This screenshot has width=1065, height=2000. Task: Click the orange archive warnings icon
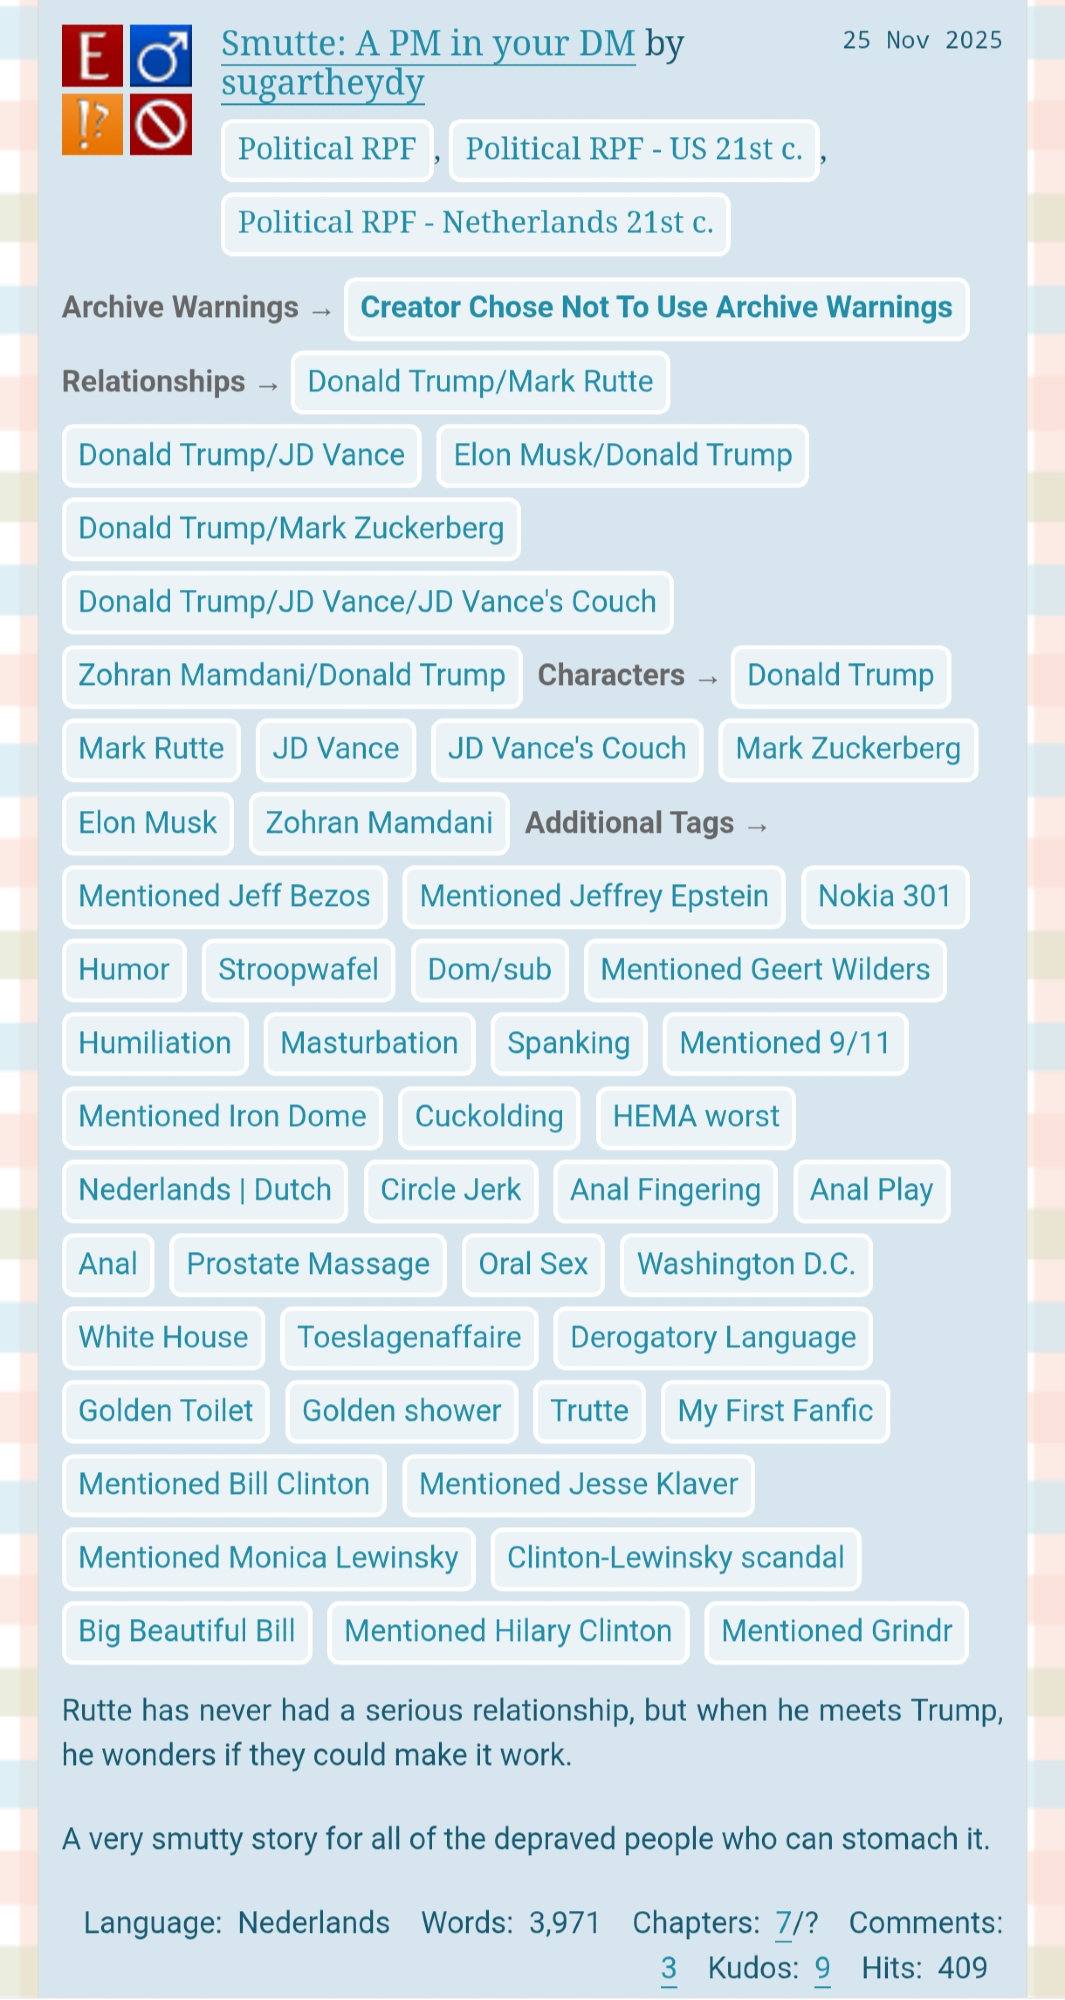click(92, 125)
